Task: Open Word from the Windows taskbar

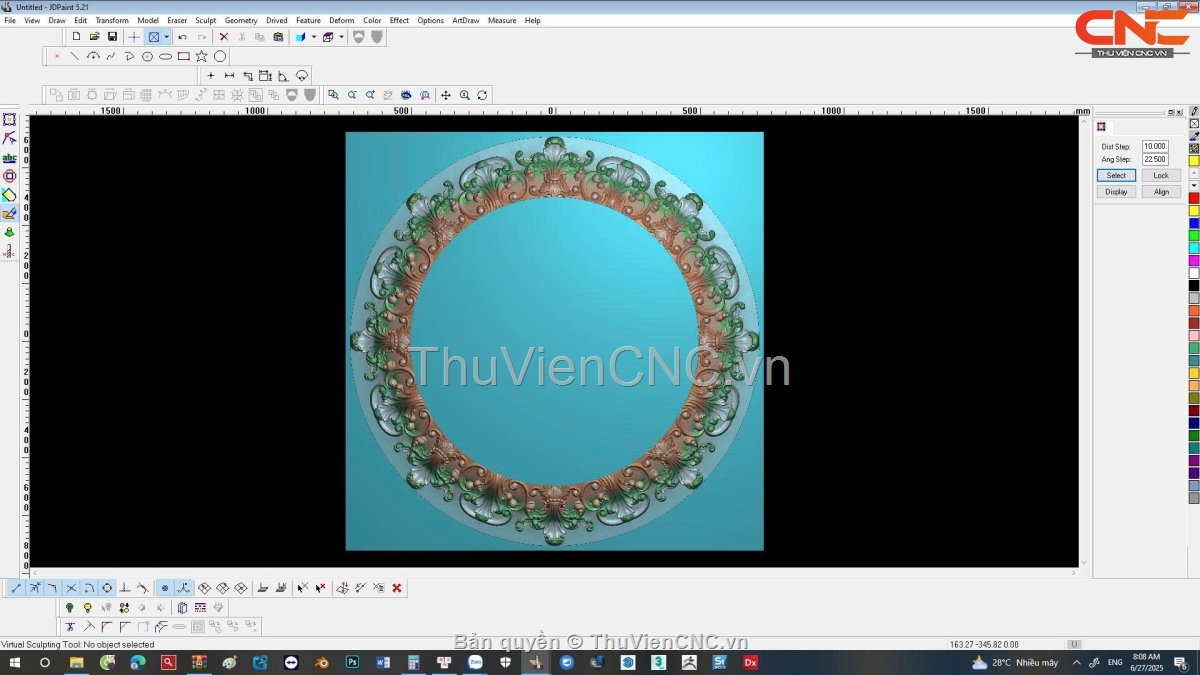Action: tap(383, 662)
